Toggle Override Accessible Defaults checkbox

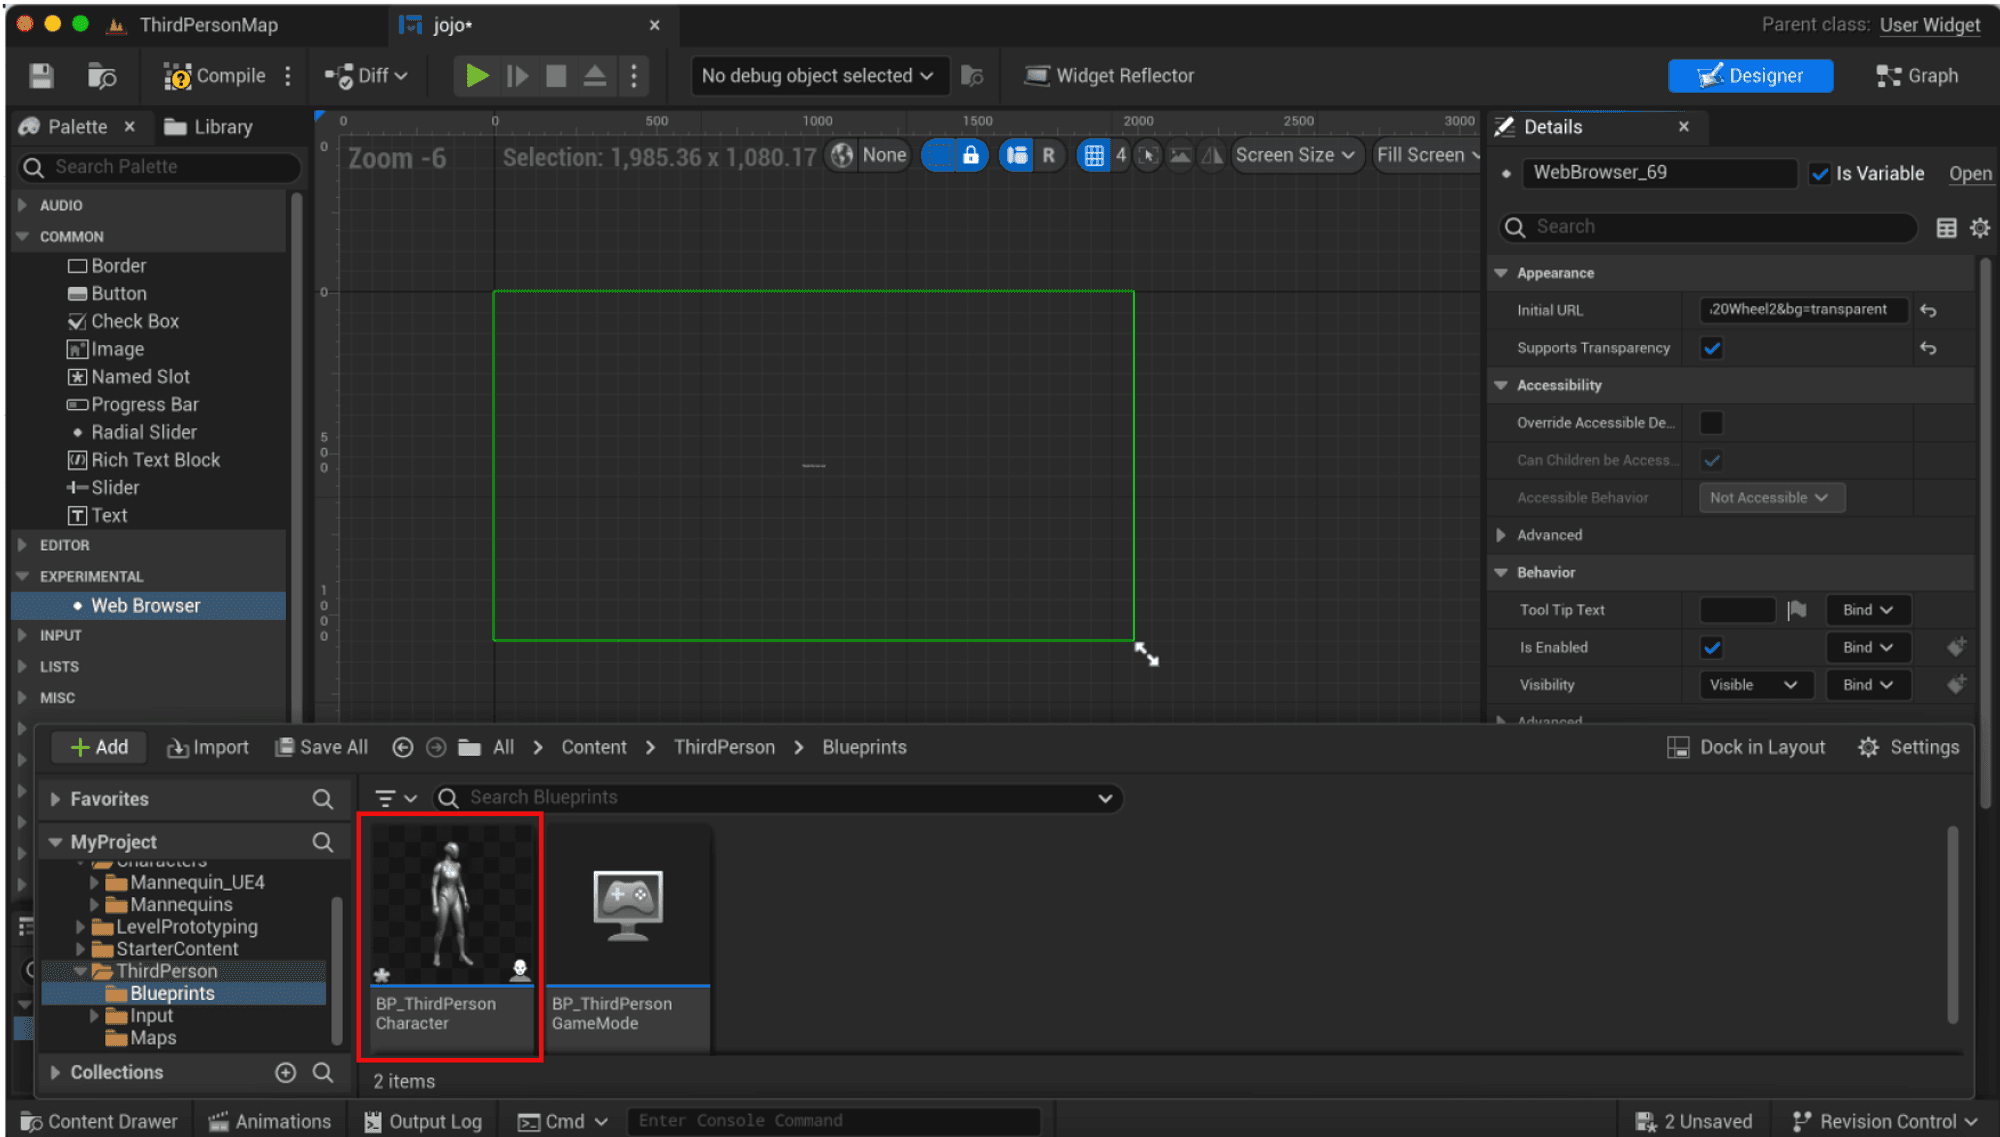(x=1712, y=423)
